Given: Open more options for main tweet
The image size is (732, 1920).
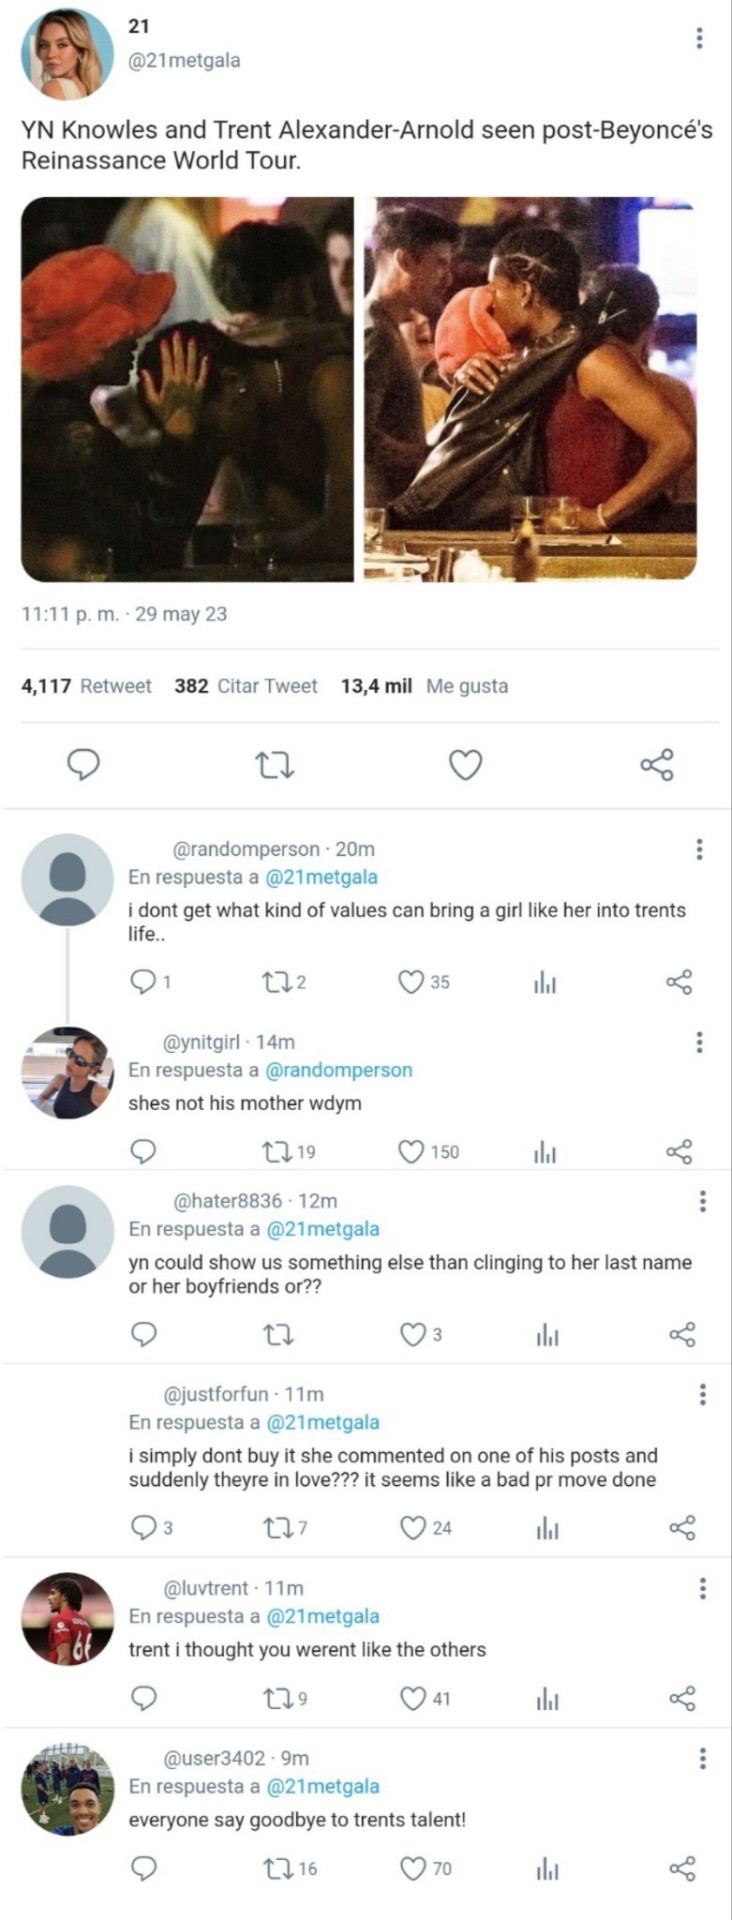Looking at the screenshot, I should (699, 38).
